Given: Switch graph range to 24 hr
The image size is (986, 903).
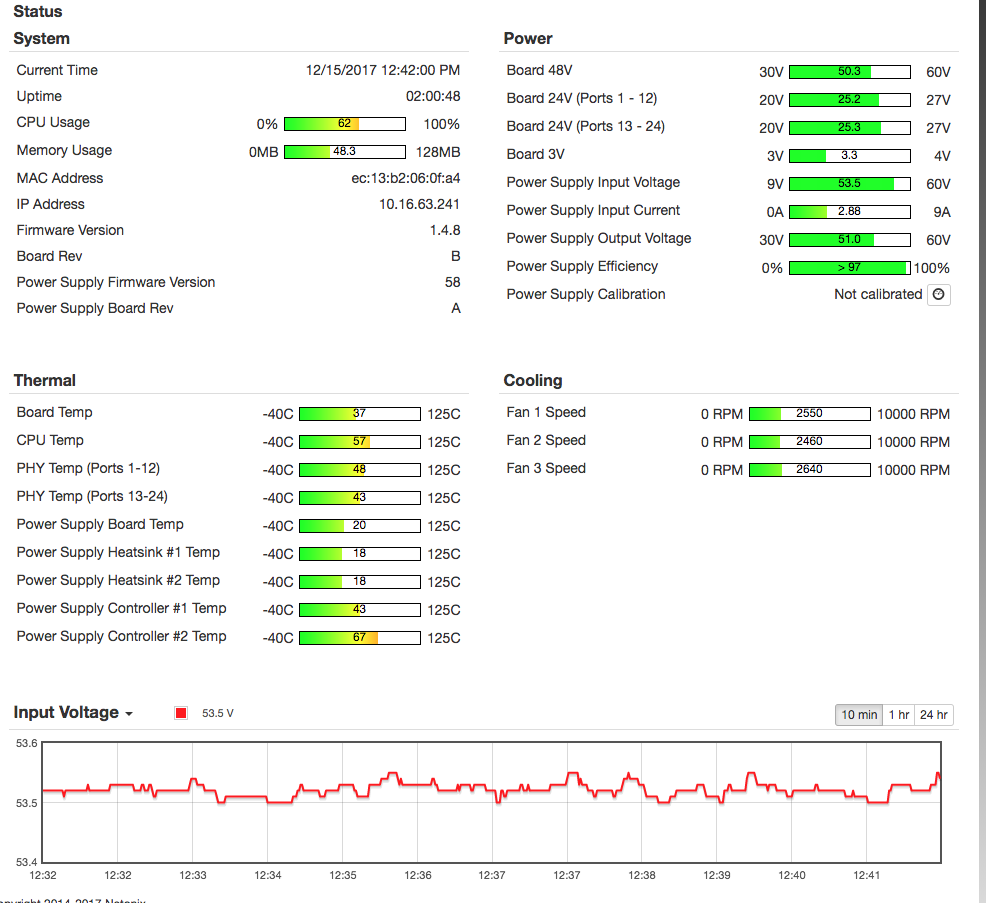Looking at the screenshot, I should pos(933,715).
